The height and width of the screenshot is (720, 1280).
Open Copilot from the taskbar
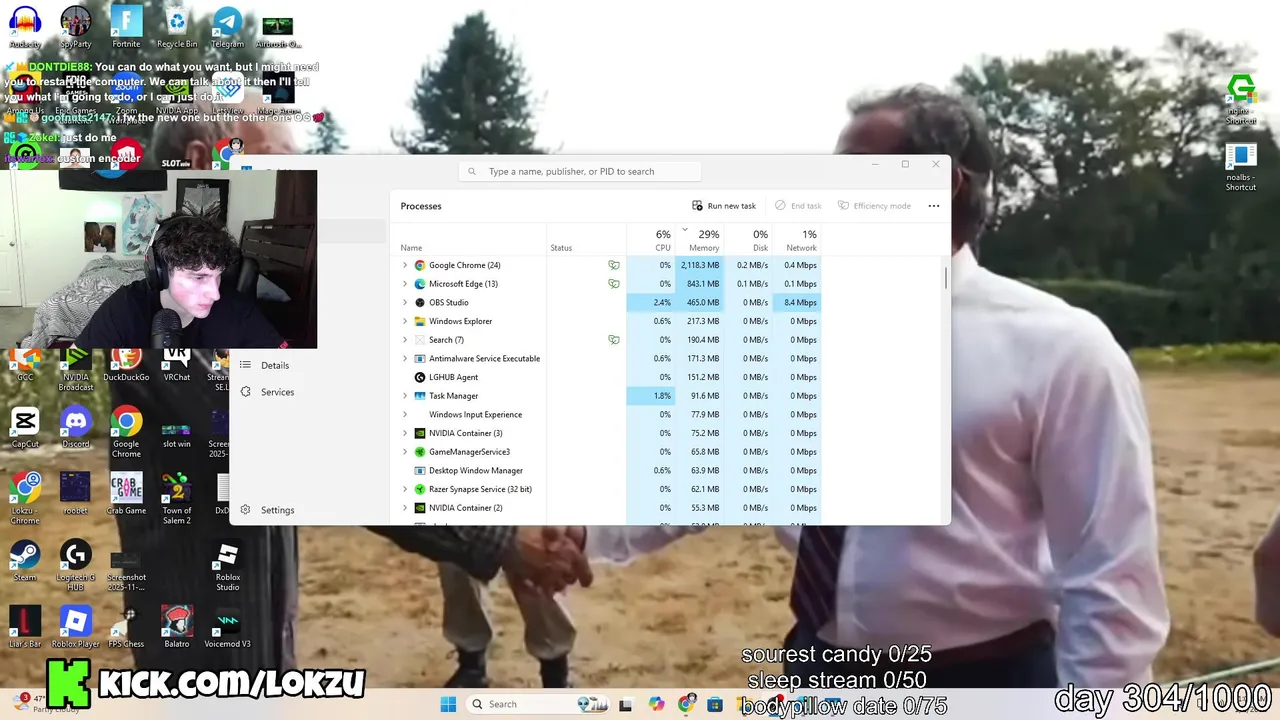point(656,704)
